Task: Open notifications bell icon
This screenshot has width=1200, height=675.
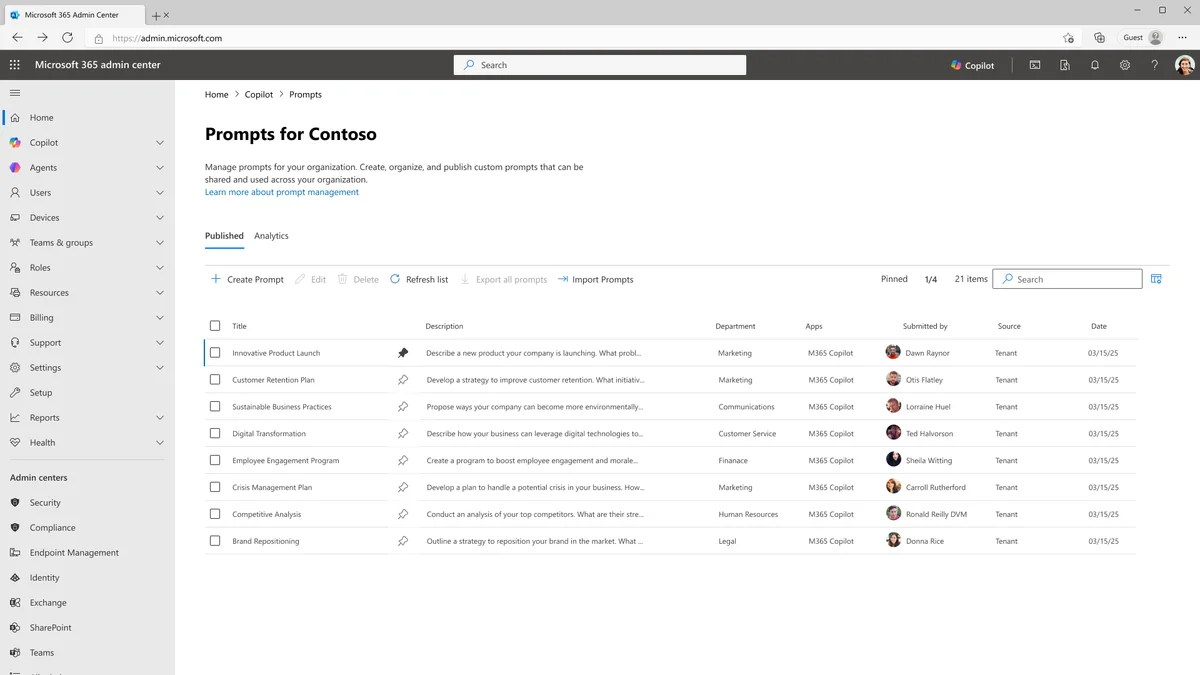Action: point(1095,65)
